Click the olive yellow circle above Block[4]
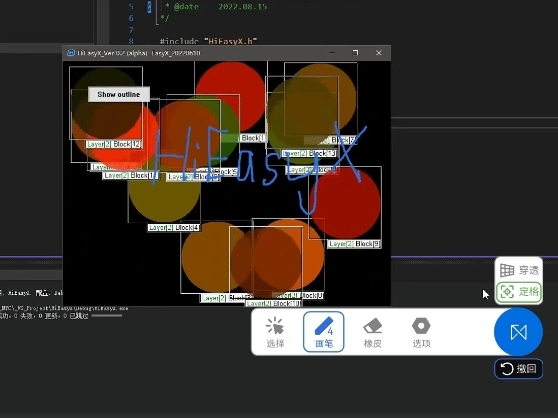Image resolution: width=558 pixels, height=418 pixels. coord(164,197)
